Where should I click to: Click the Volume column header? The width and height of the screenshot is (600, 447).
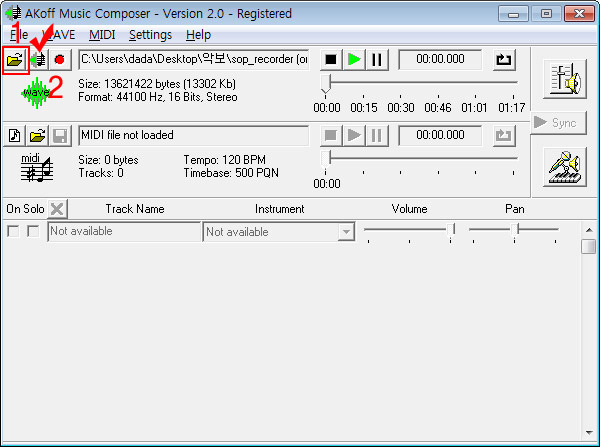[x=409, y=209]
